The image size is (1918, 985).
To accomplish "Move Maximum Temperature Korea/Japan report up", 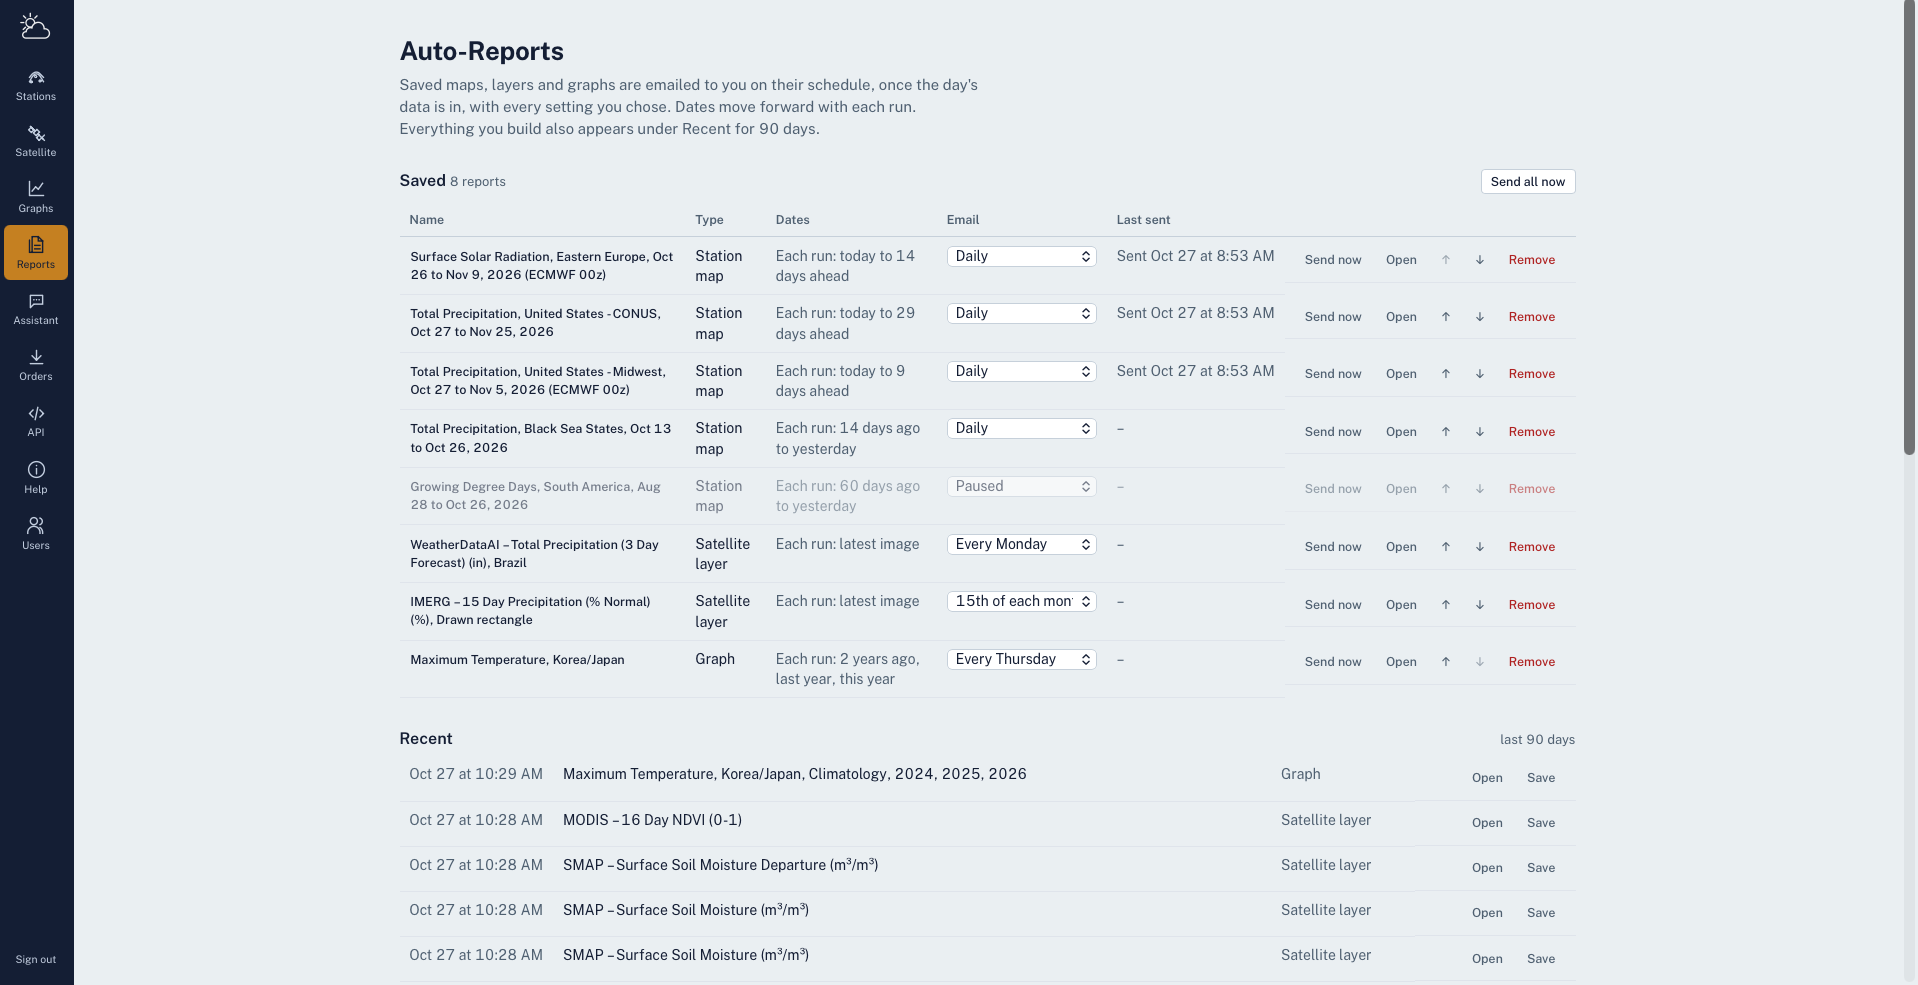I will tap(1446, 662).
